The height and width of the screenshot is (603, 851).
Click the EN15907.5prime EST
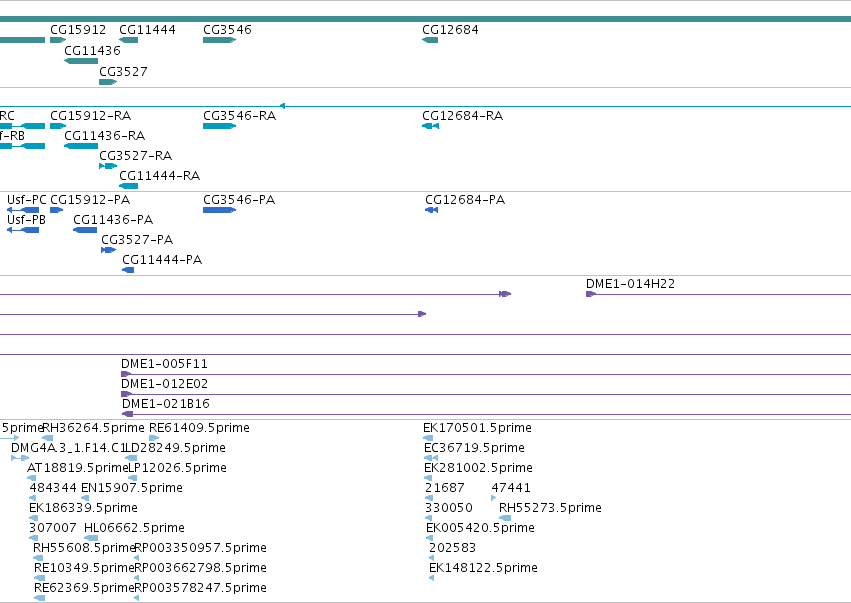point(85,498)
